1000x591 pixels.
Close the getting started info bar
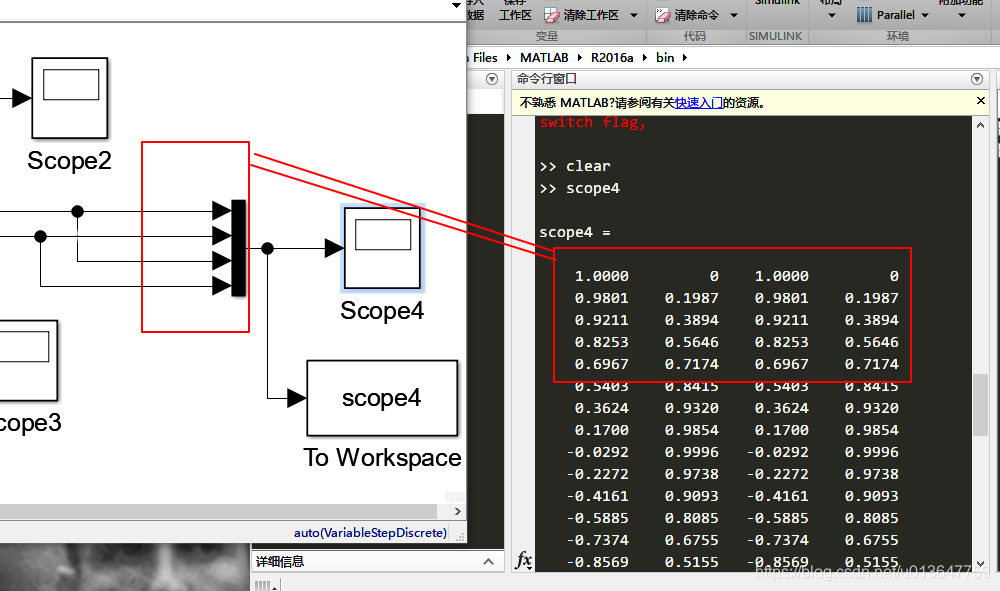pos(981,101)
